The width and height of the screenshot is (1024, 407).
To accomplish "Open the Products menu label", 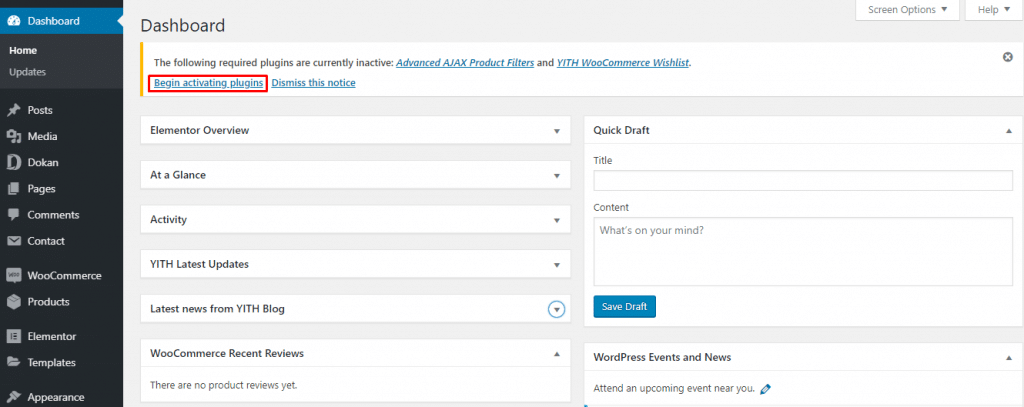I will tap(48, 302).
